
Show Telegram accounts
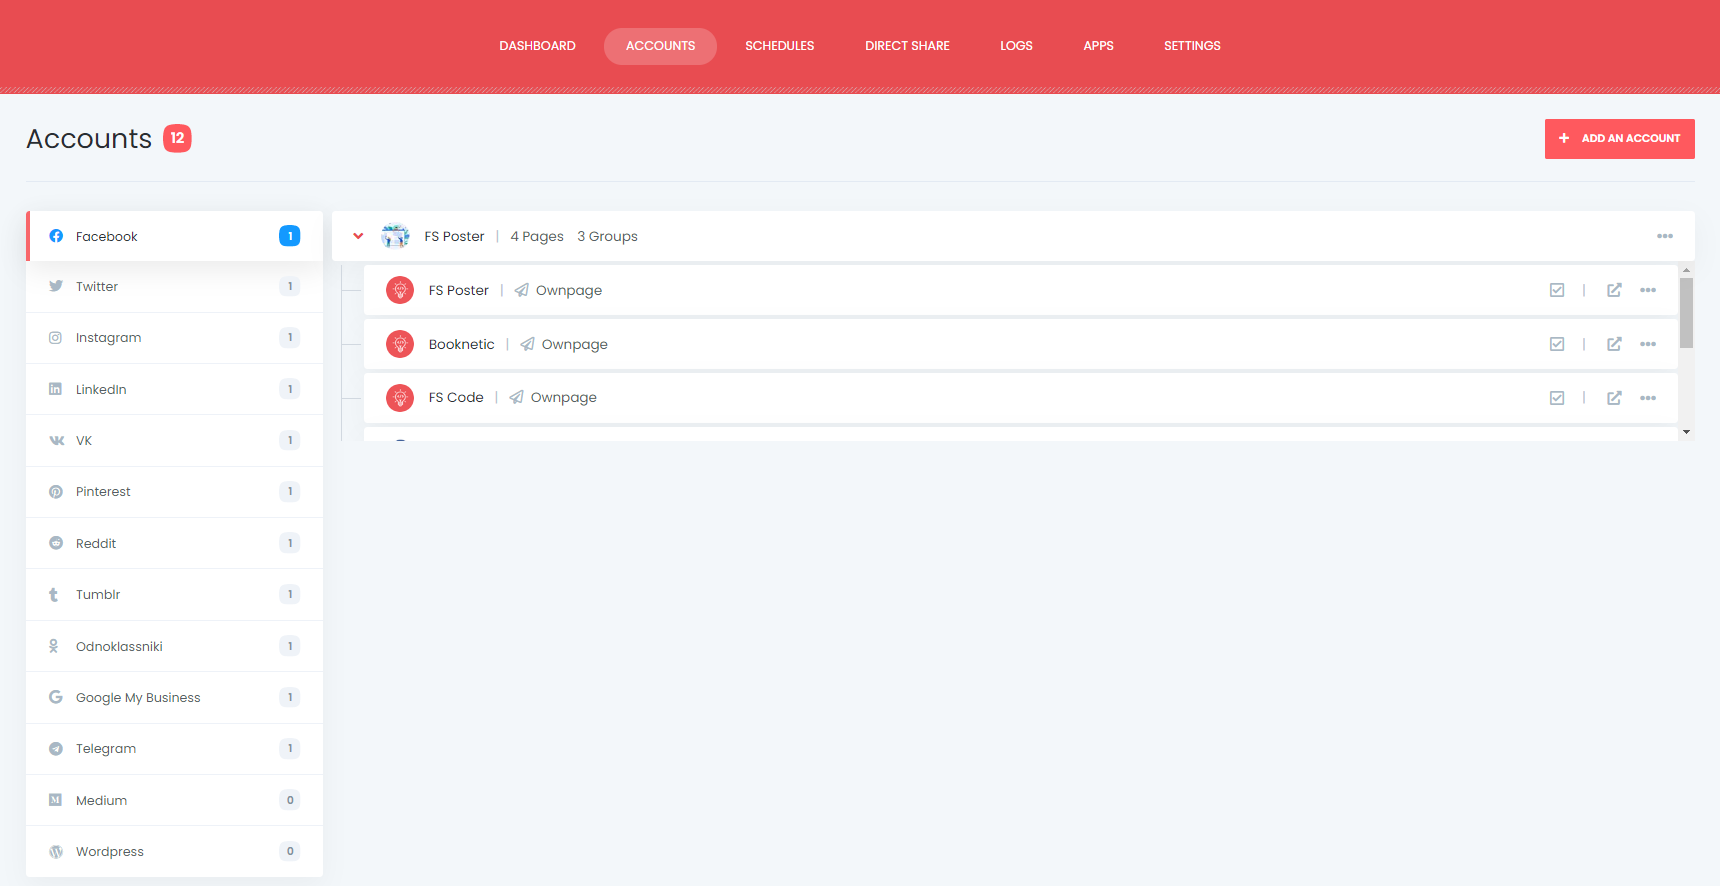(x=175, y=749)
